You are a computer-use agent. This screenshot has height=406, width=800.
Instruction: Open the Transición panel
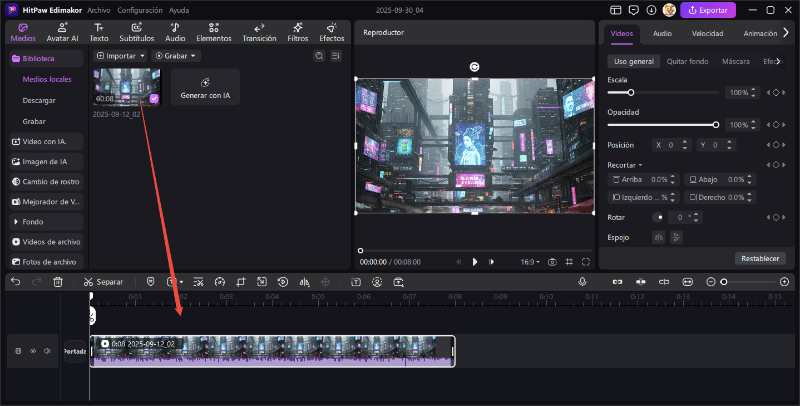point(259,32)
